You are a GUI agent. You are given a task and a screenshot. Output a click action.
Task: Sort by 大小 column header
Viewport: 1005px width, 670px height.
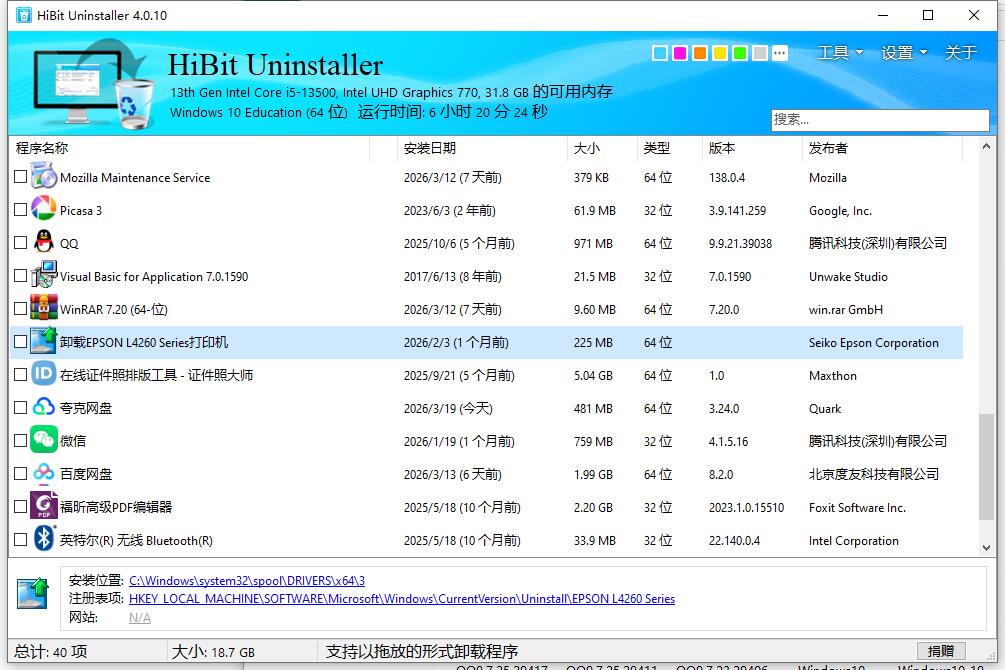602,148
